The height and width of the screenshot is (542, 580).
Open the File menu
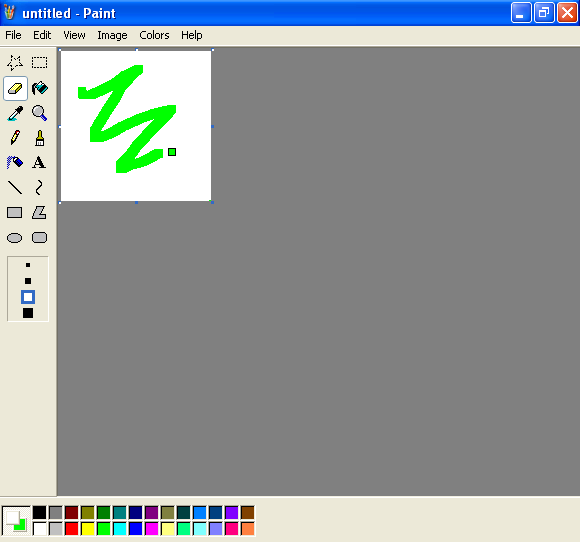click(13, 35)
